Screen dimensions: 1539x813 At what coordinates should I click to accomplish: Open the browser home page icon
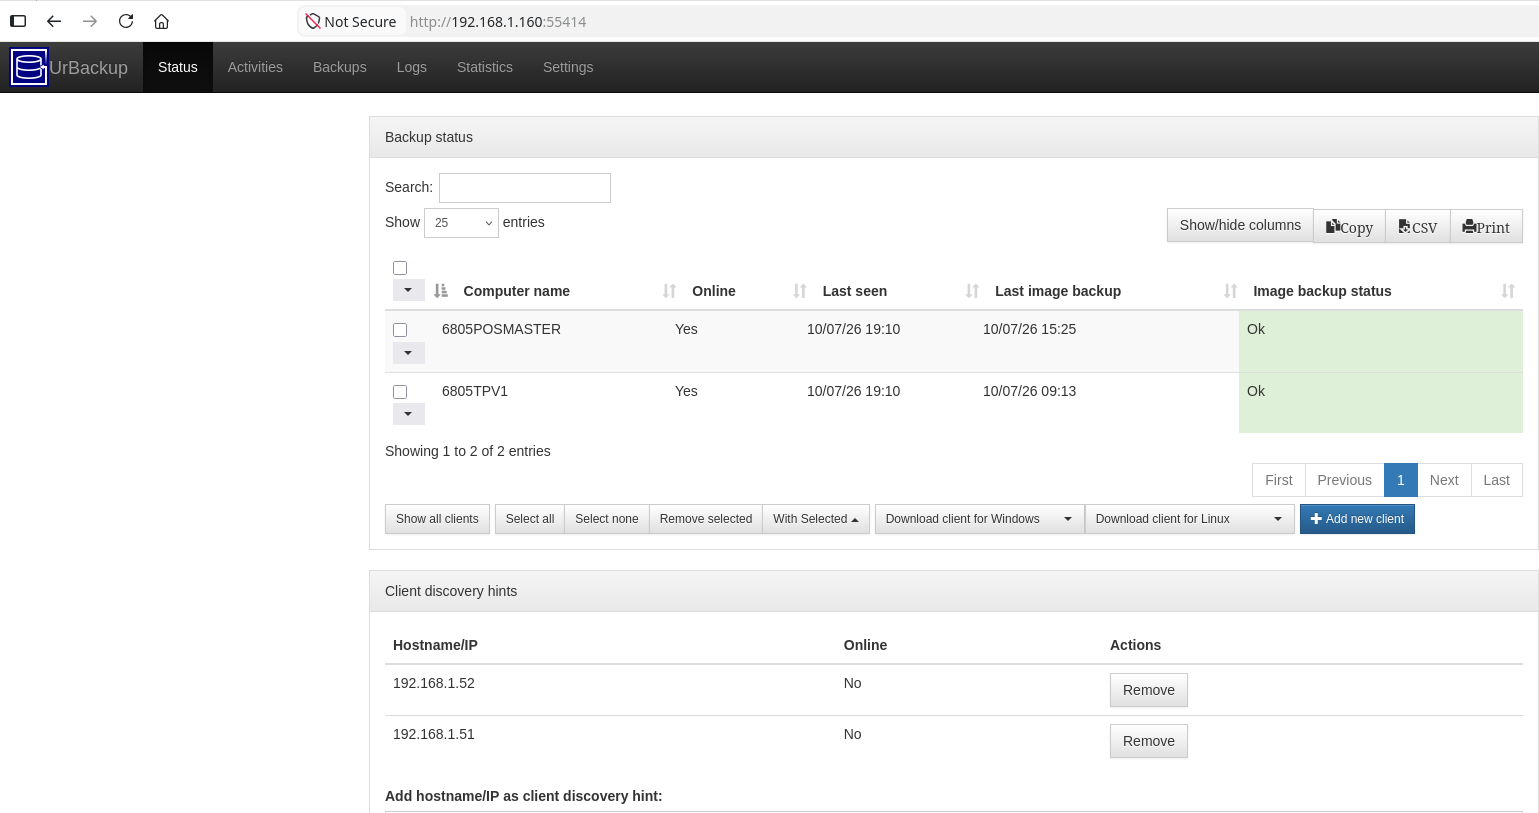(x=161, y=21)
